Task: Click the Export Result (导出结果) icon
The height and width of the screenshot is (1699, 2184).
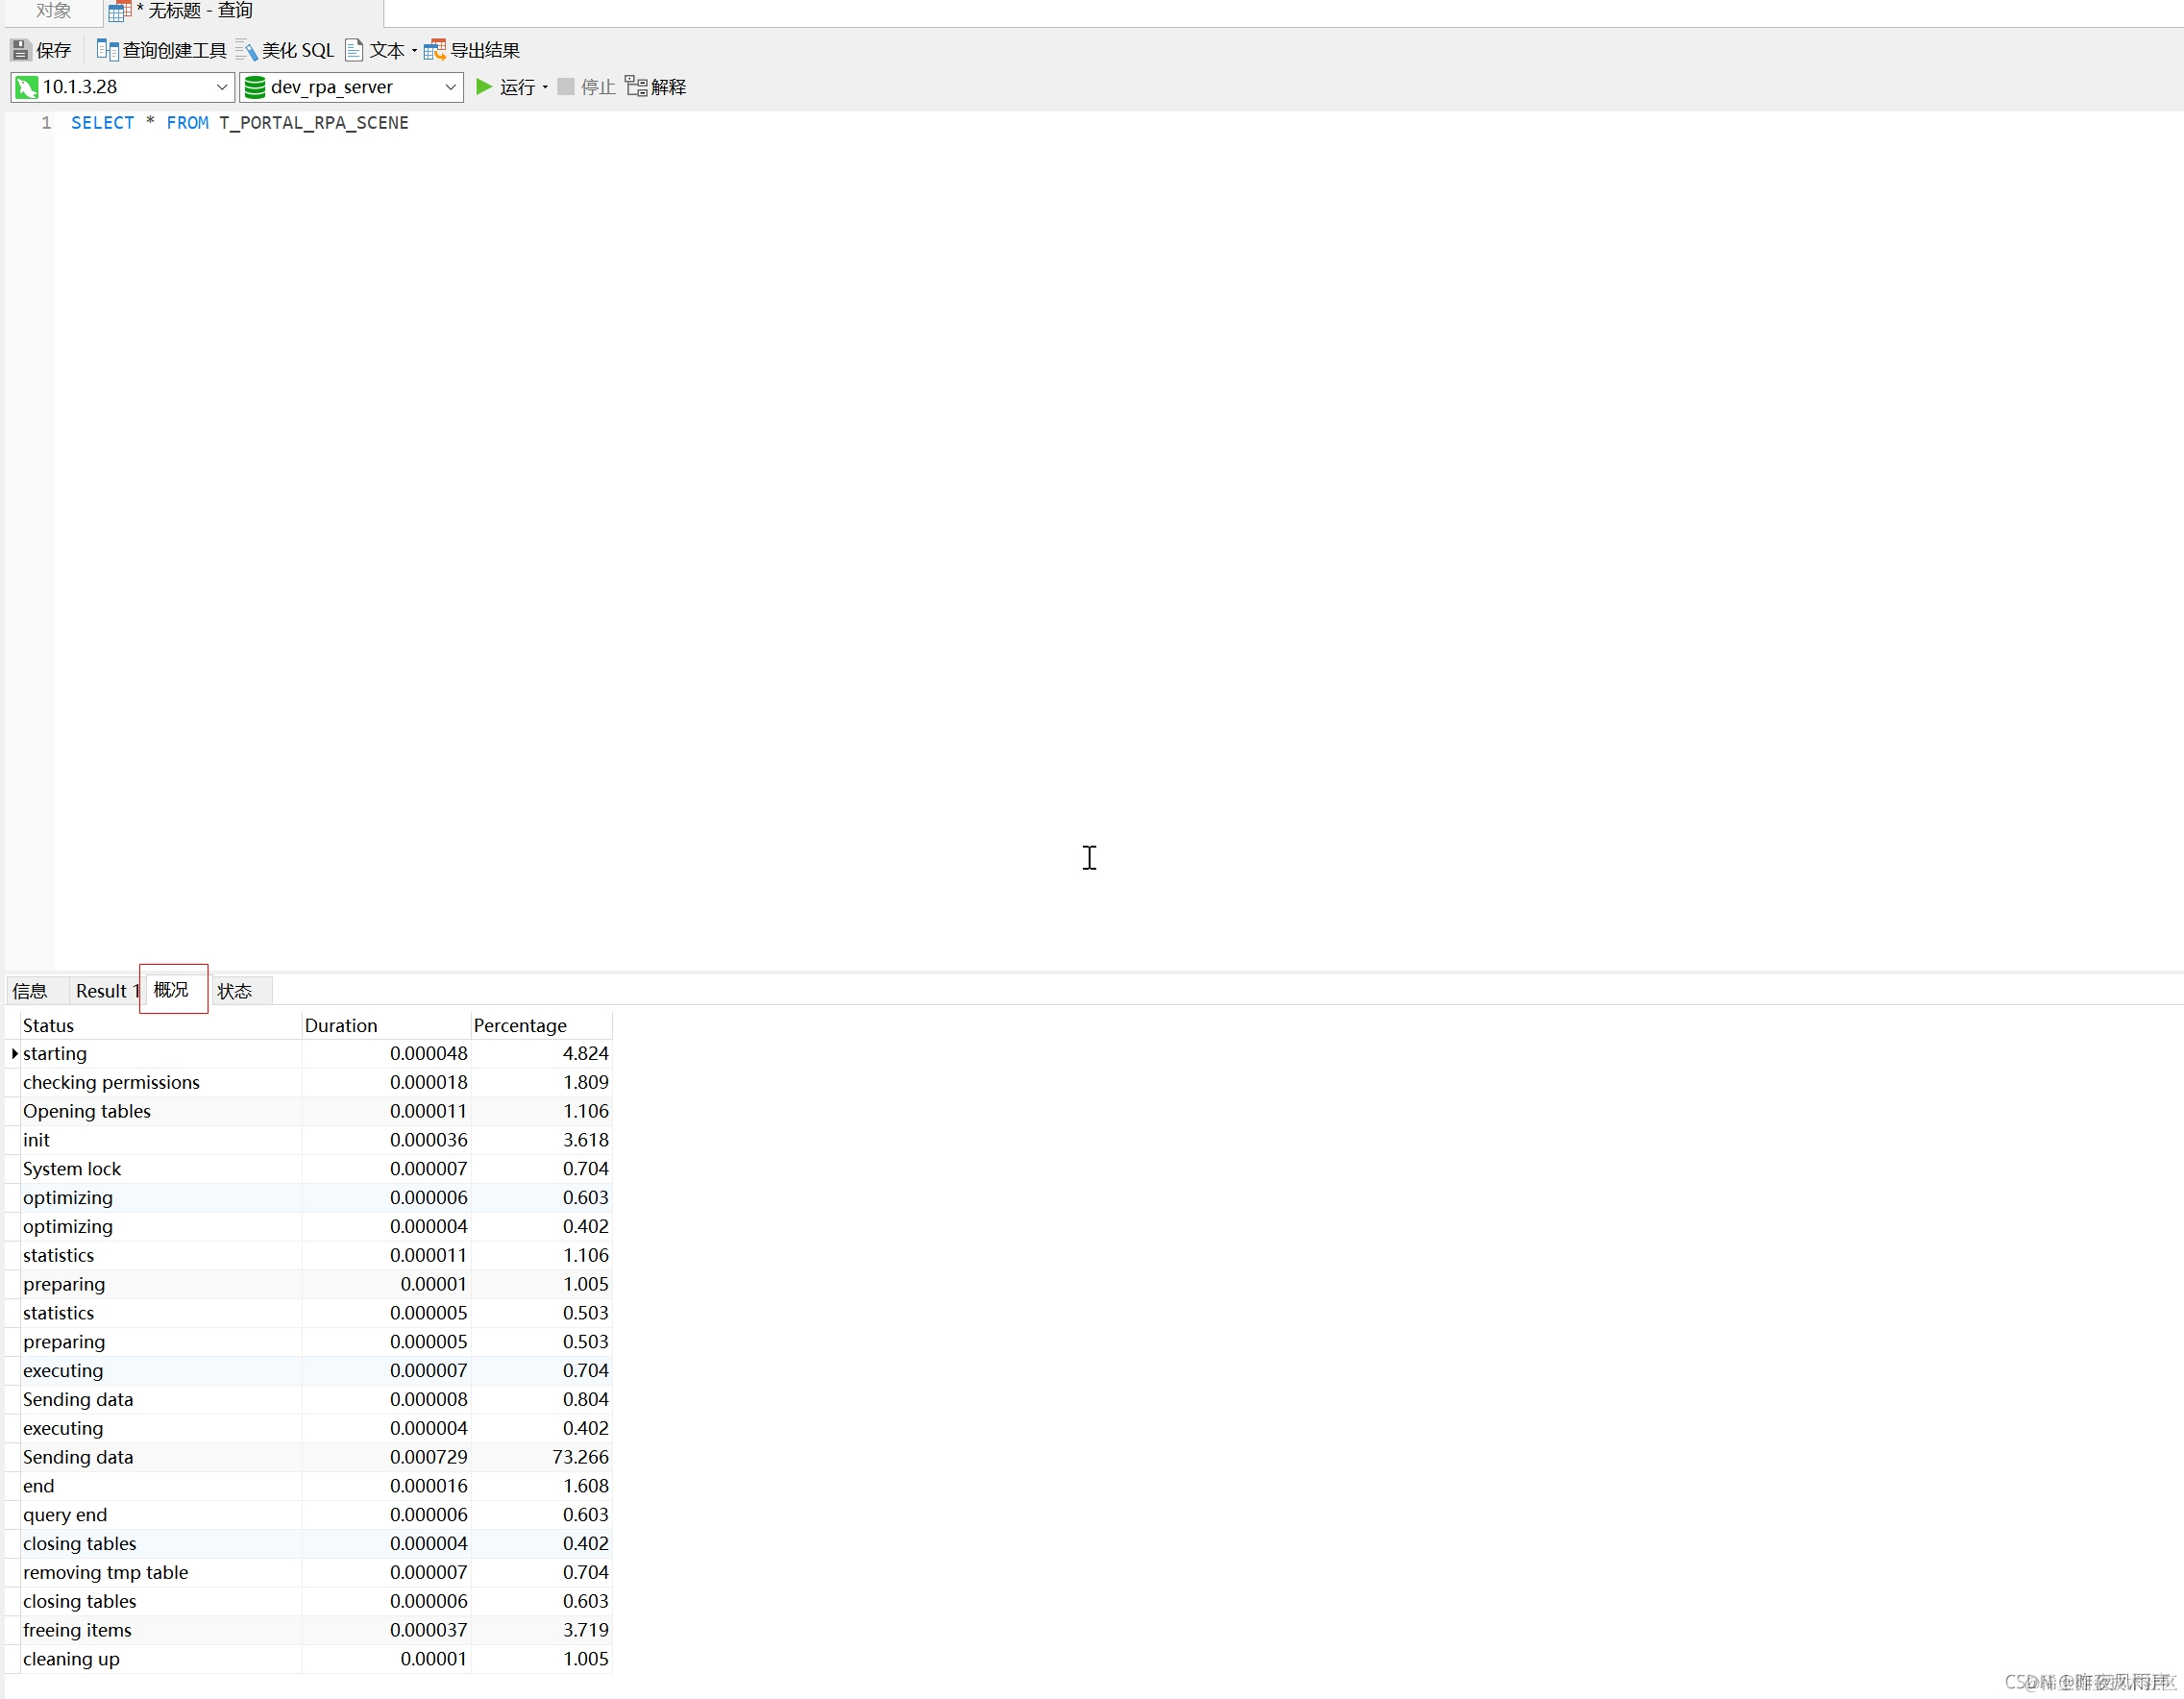Action: tap(434, 50)
